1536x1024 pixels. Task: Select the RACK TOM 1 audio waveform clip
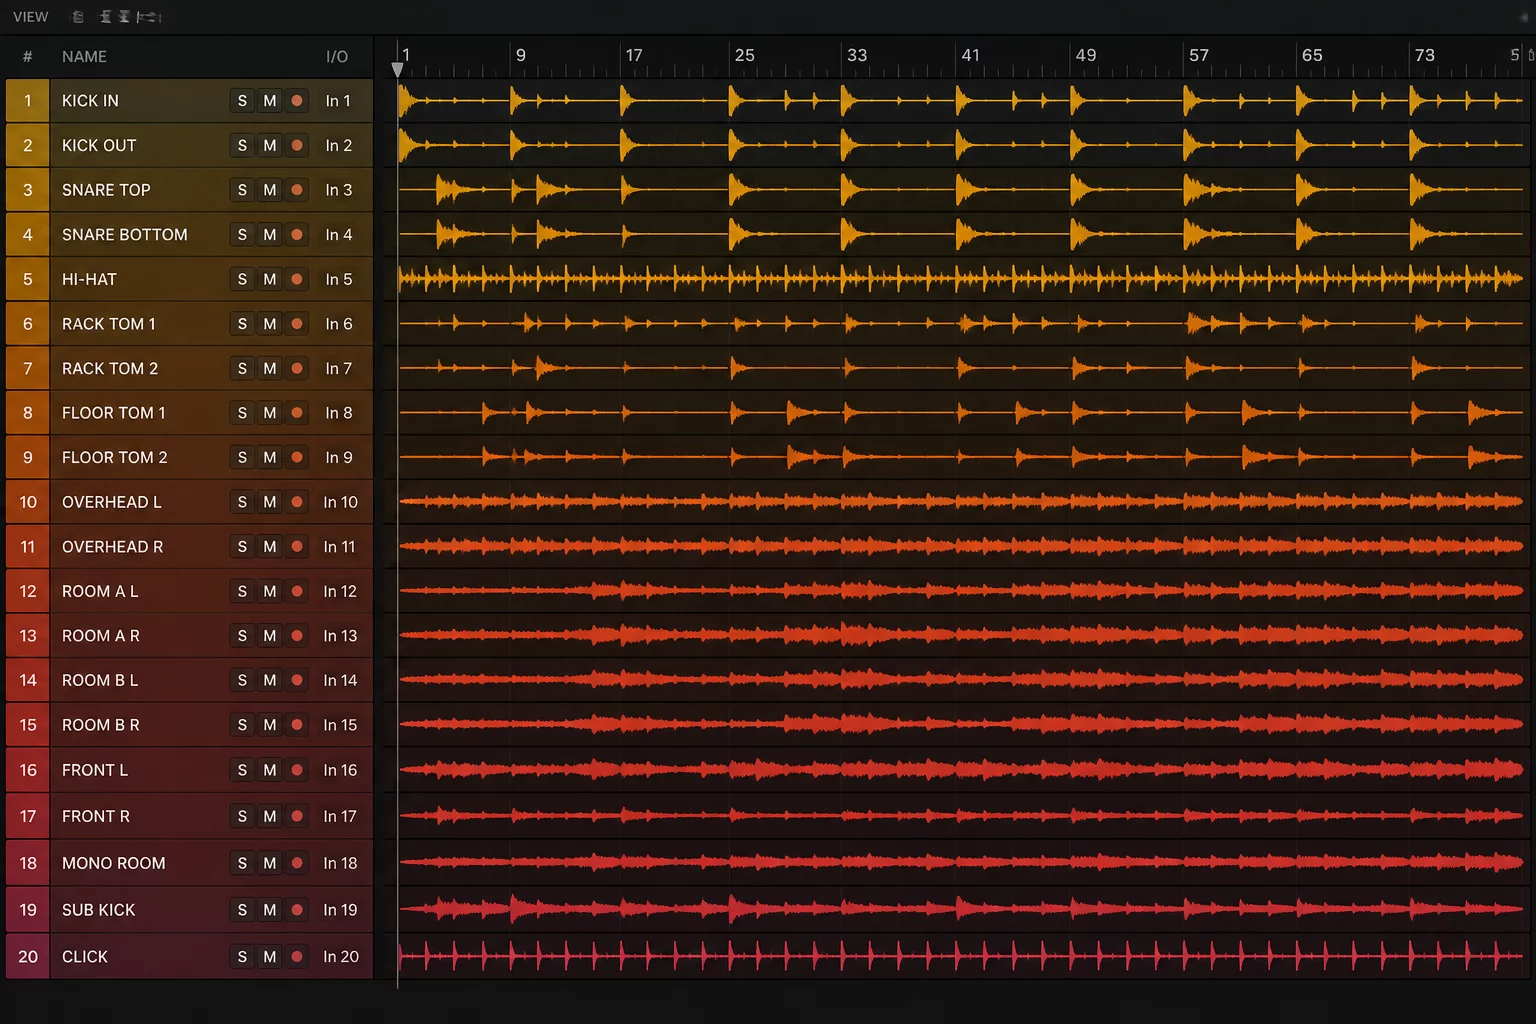[962, 324]
